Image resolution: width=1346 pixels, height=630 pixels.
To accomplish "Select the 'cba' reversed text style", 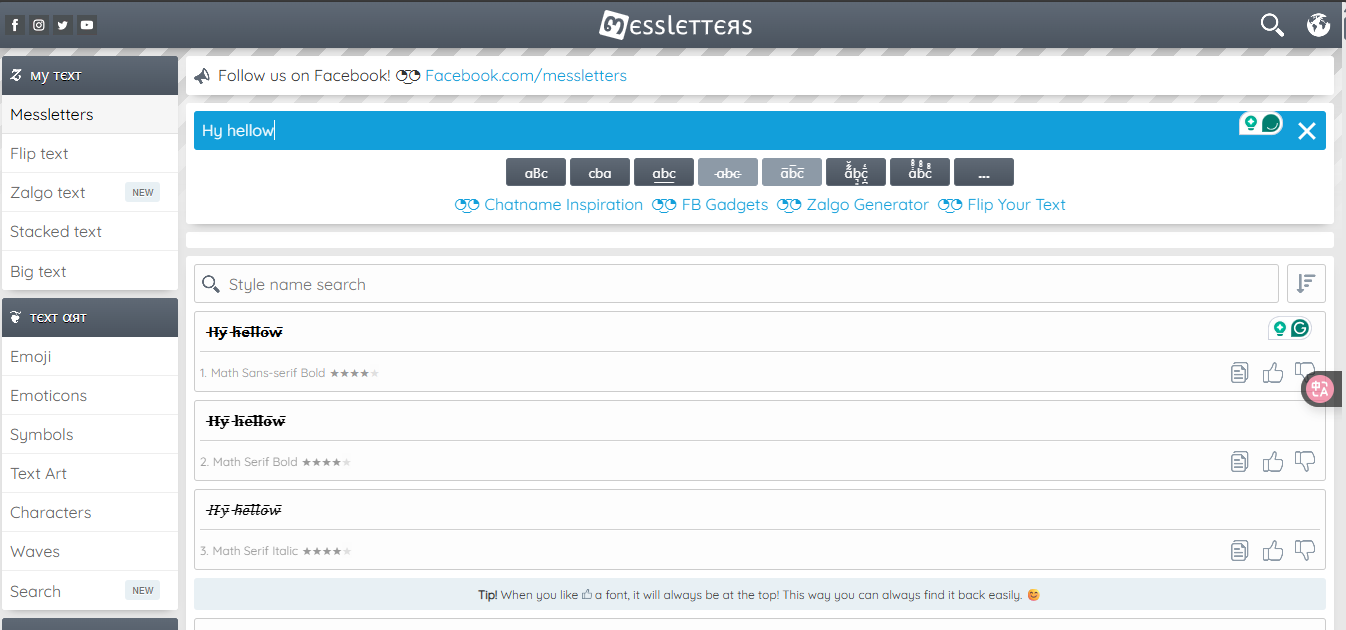I will (599, 171).
